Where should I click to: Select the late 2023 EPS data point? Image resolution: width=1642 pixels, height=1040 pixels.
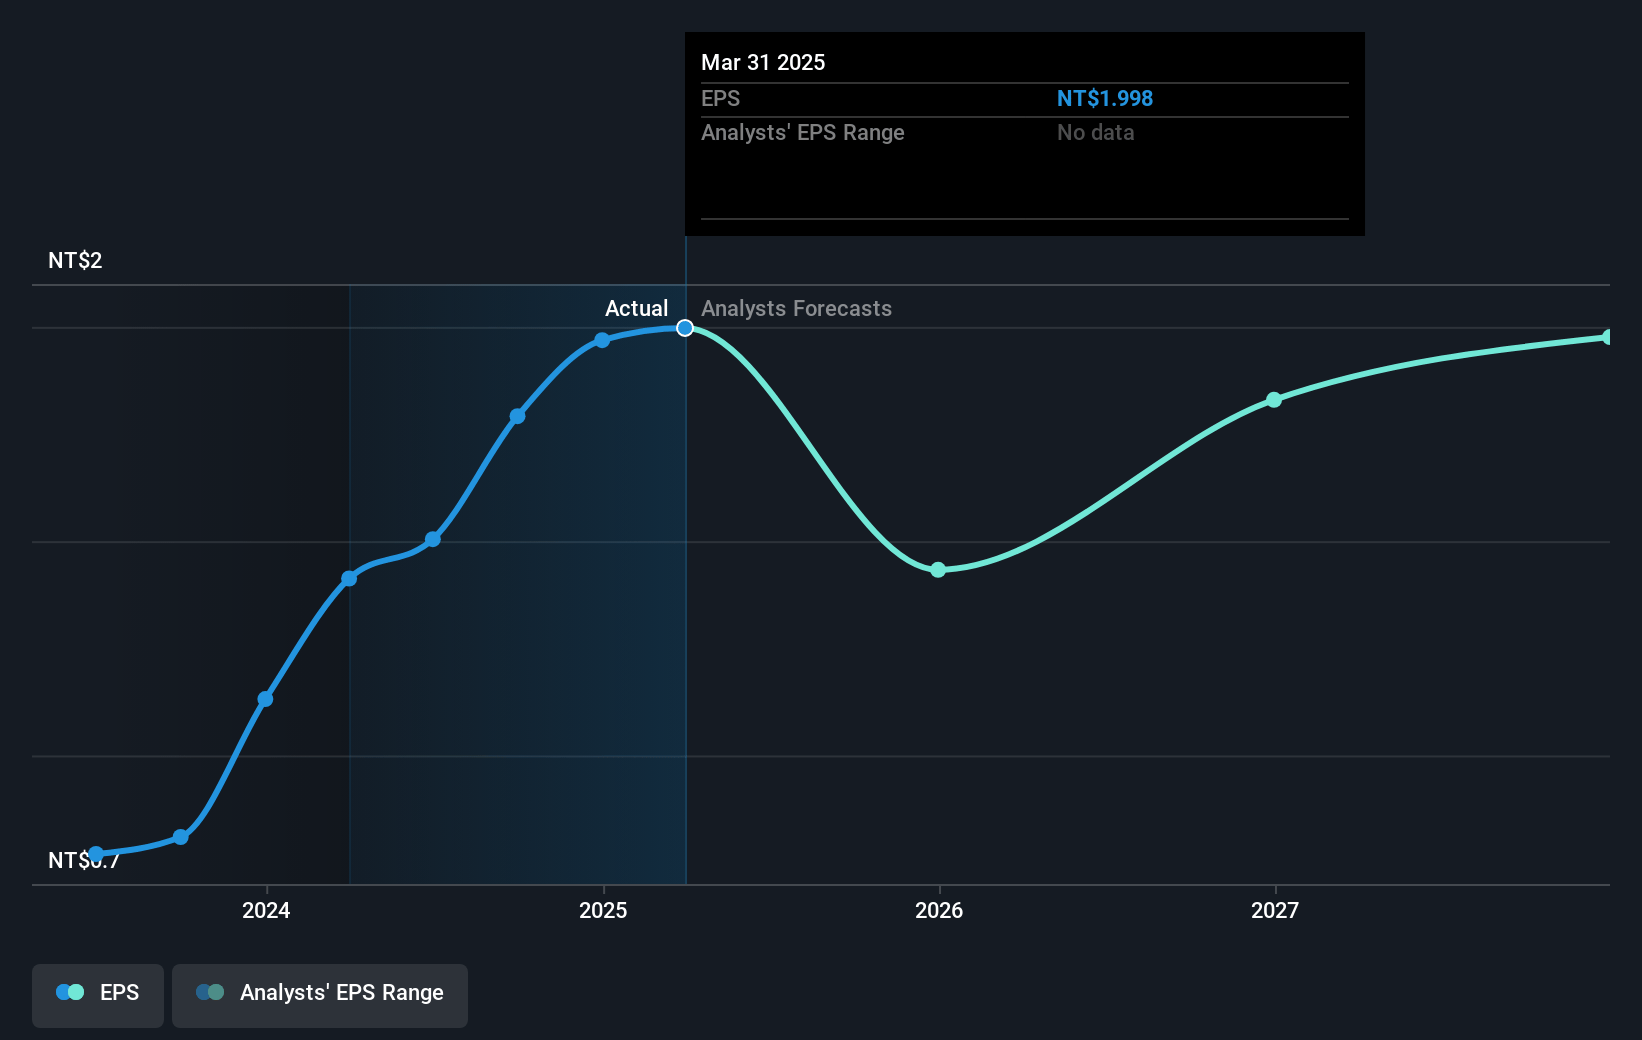coord(181,837)
